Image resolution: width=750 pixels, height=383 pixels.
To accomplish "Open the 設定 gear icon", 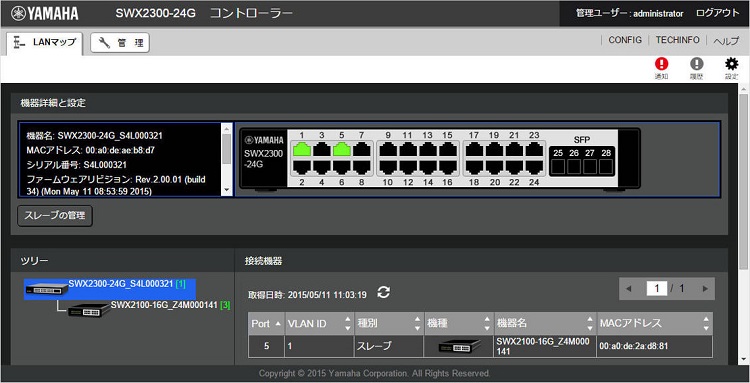I will click(731, 68).
